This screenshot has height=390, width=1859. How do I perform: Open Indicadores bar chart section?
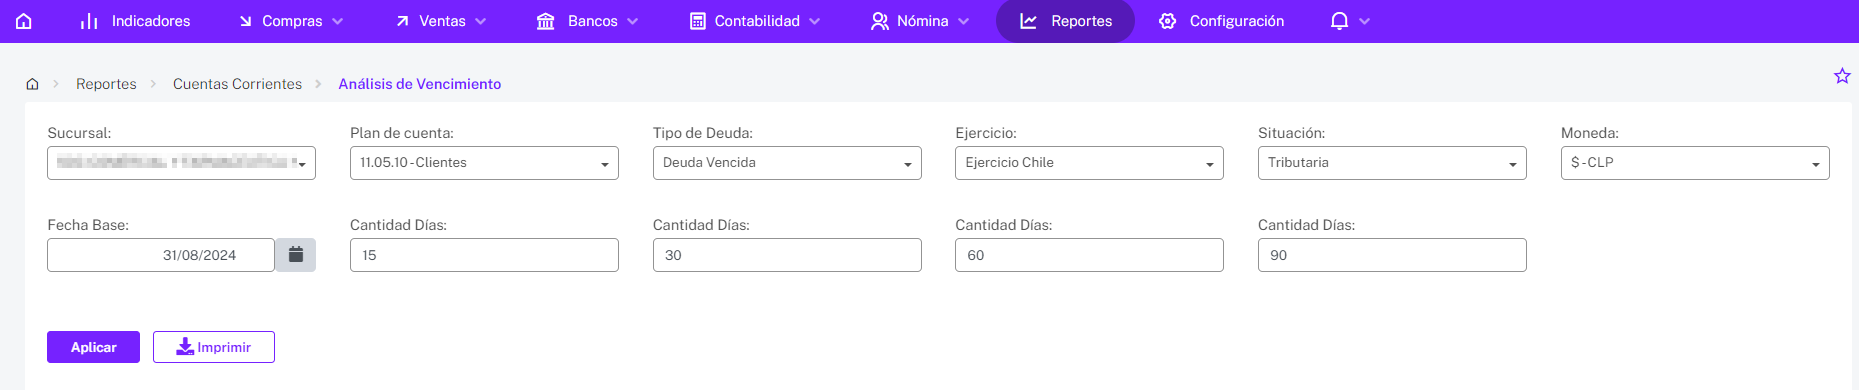click(135, 21)
